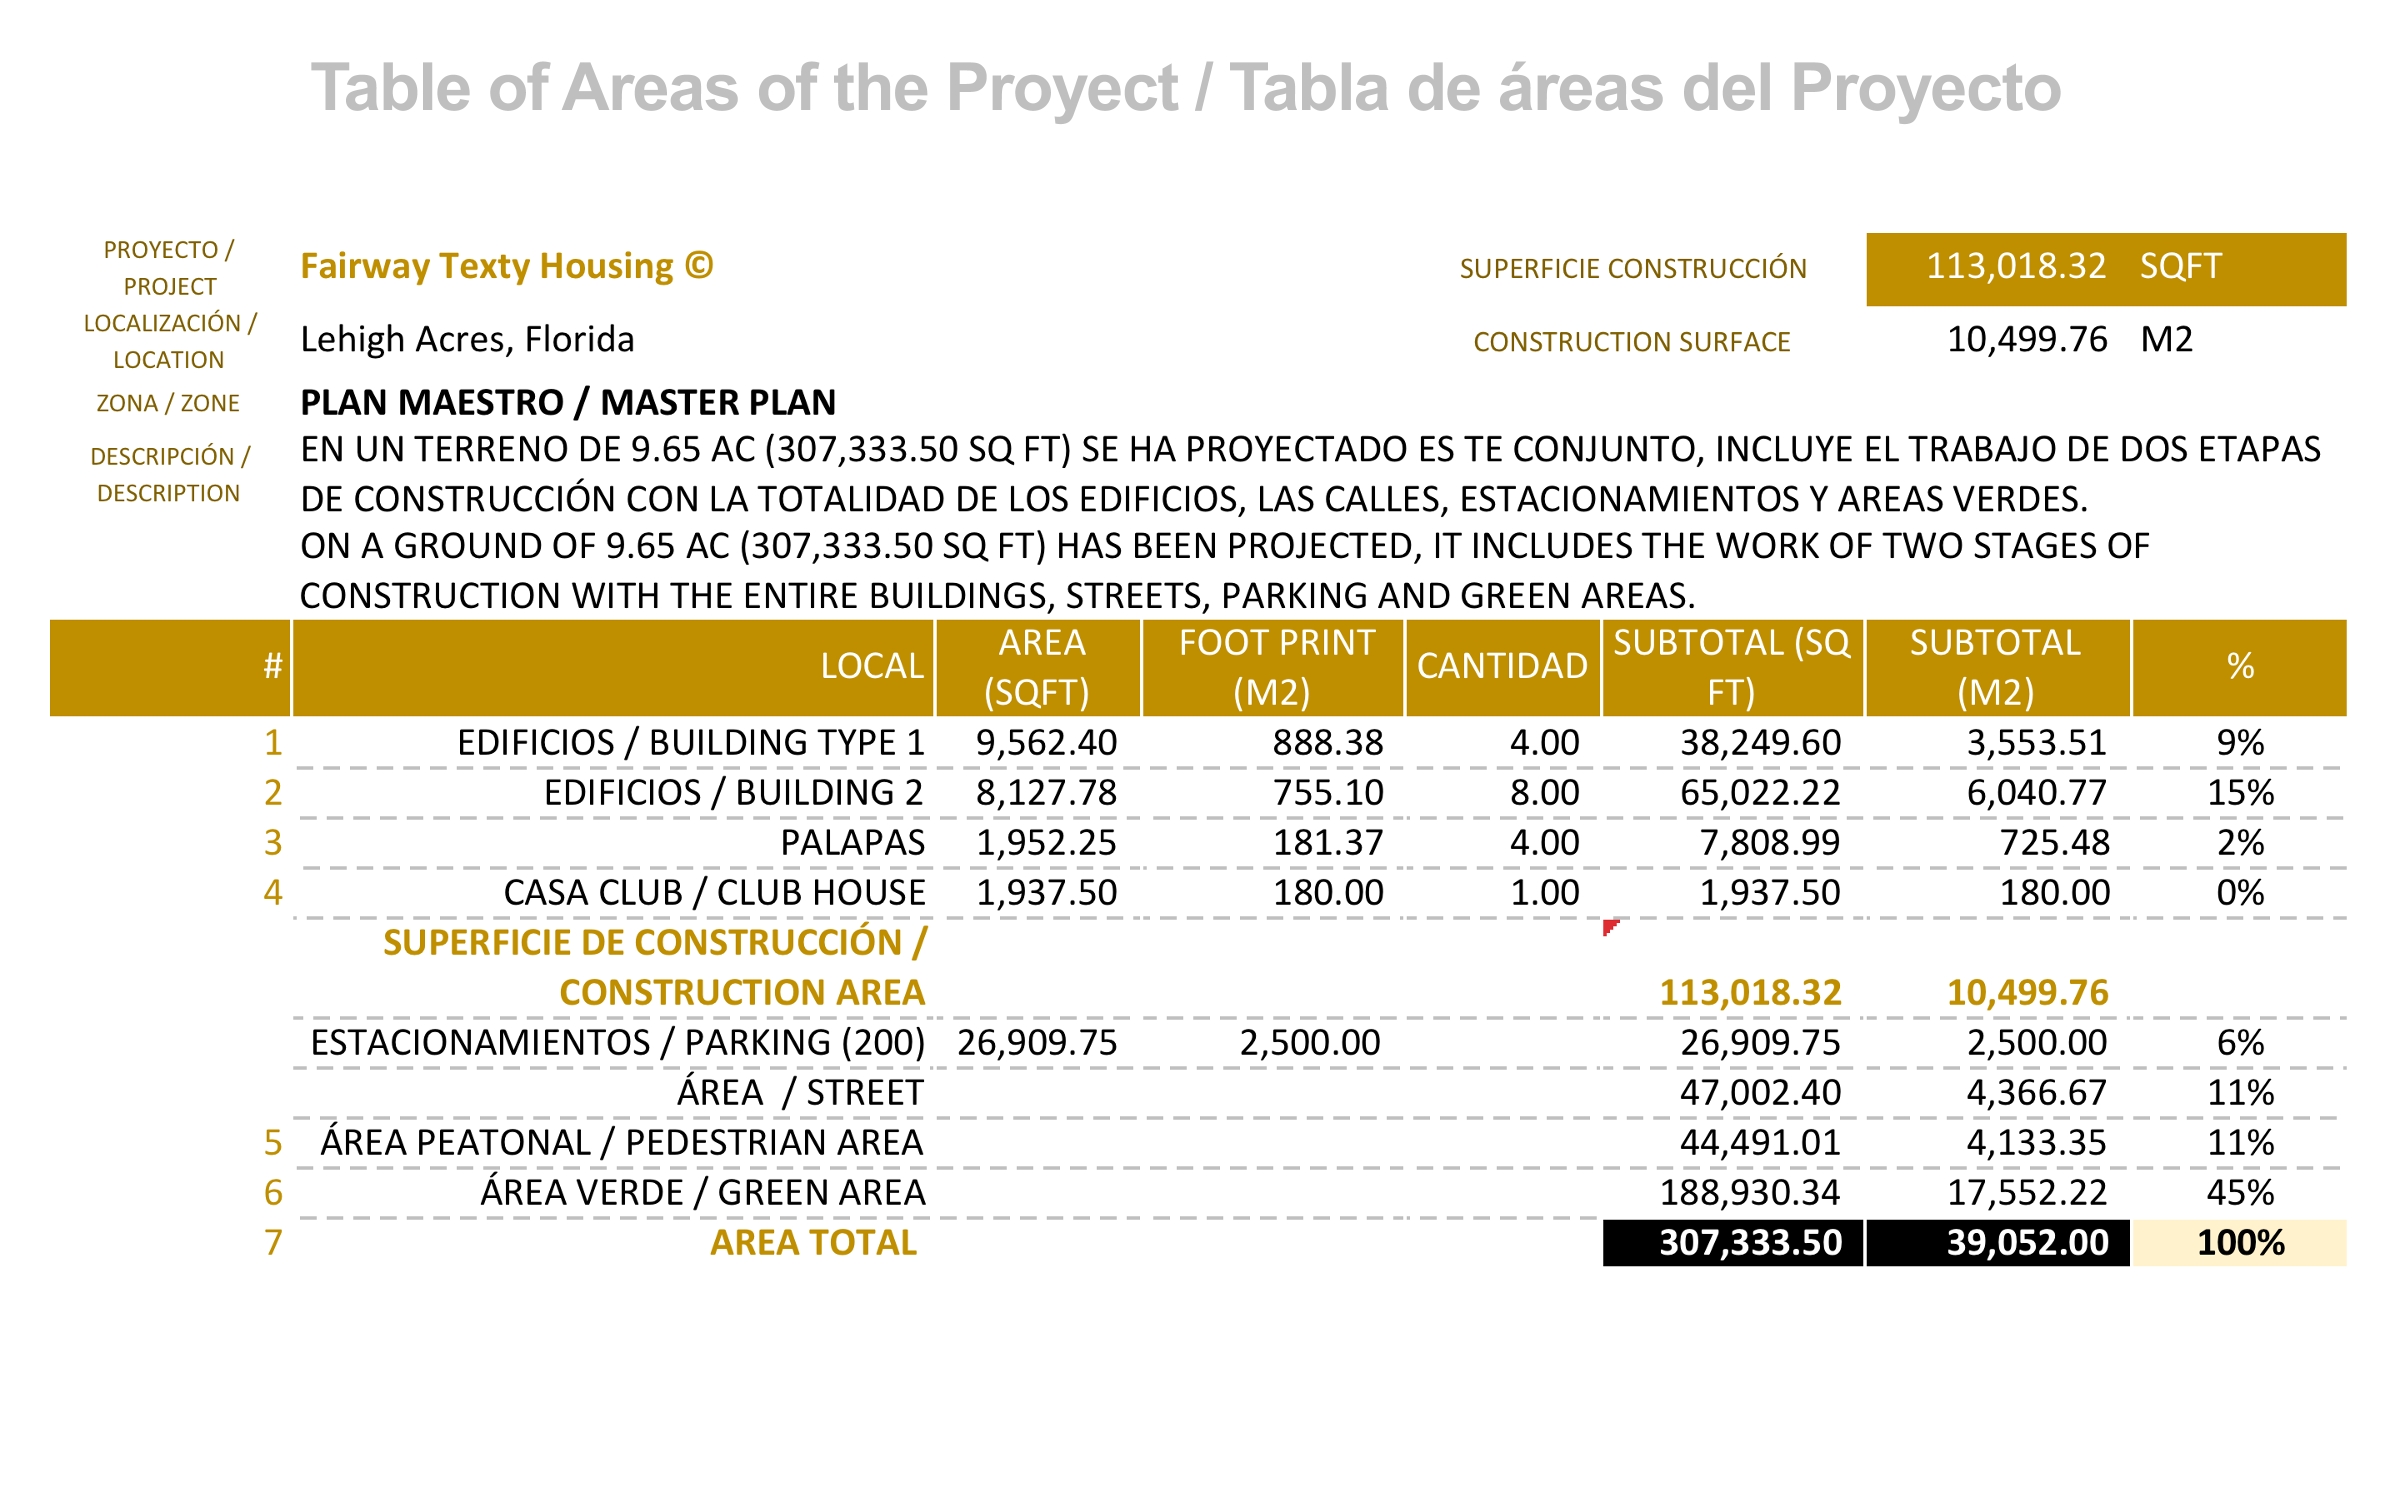The height and width of the screenshot is (1500, 2400).
Task: Click the red comment indicator triangle
Action: pyautogui.click(x=1608, y=926)
